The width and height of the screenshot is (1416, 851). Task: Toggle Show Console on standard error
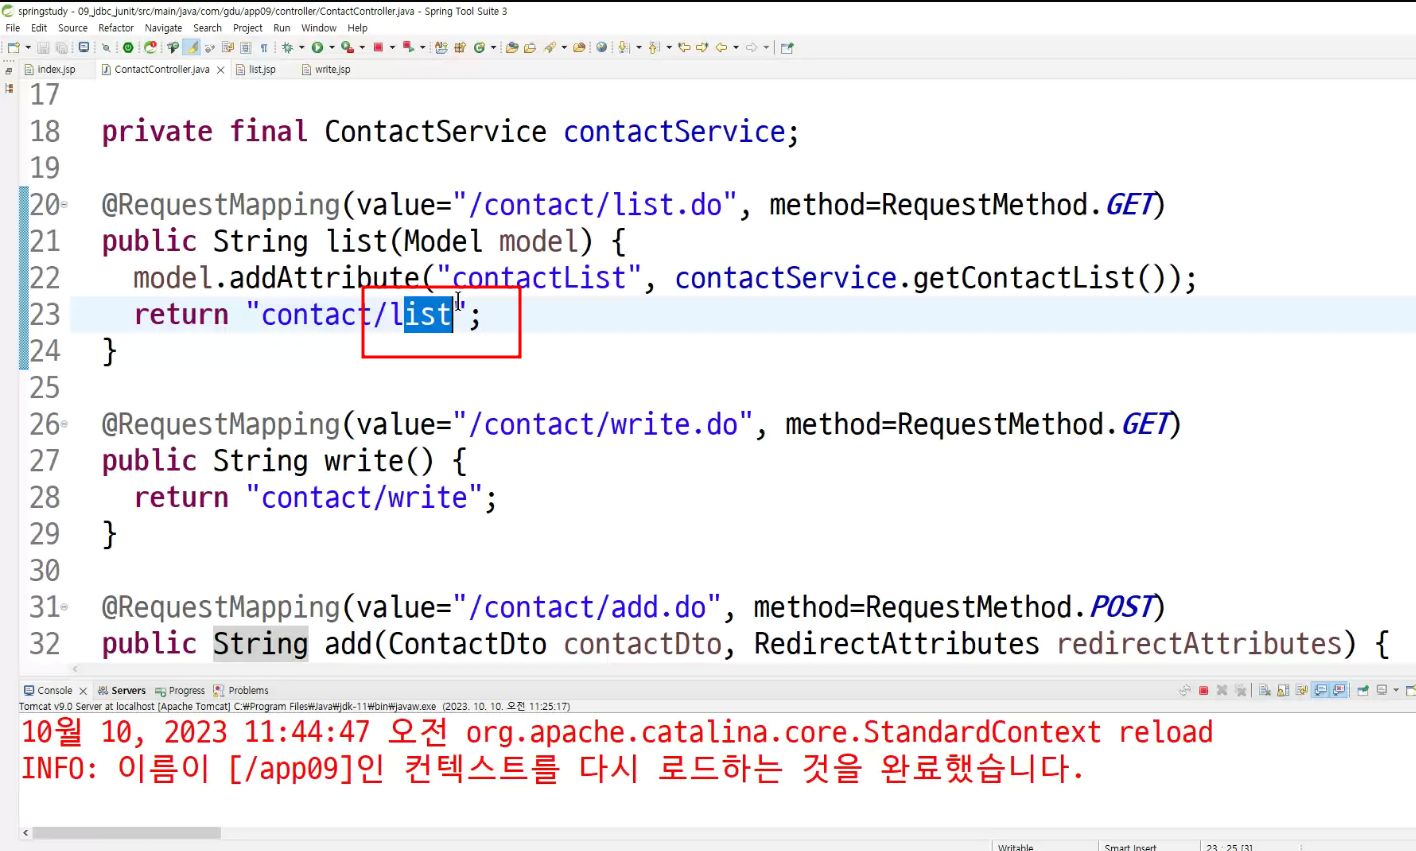[1338, 690]
